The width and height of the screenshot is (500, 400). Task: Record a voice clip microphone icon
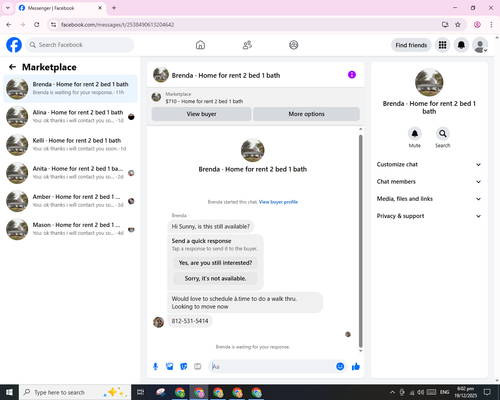[x=155, y=367]
